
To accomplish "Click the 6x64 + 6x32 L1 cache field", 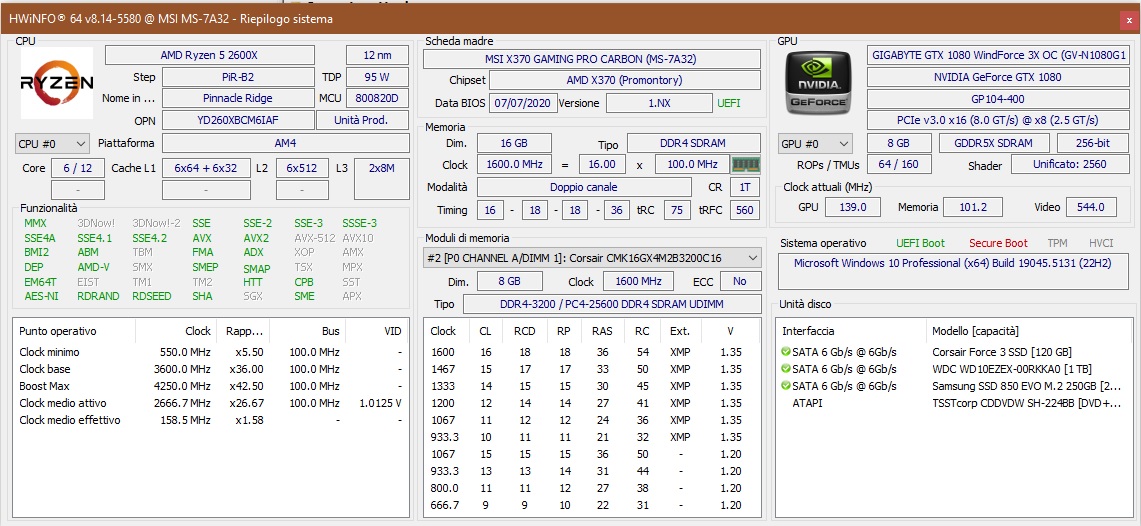I will pos(206,168).
